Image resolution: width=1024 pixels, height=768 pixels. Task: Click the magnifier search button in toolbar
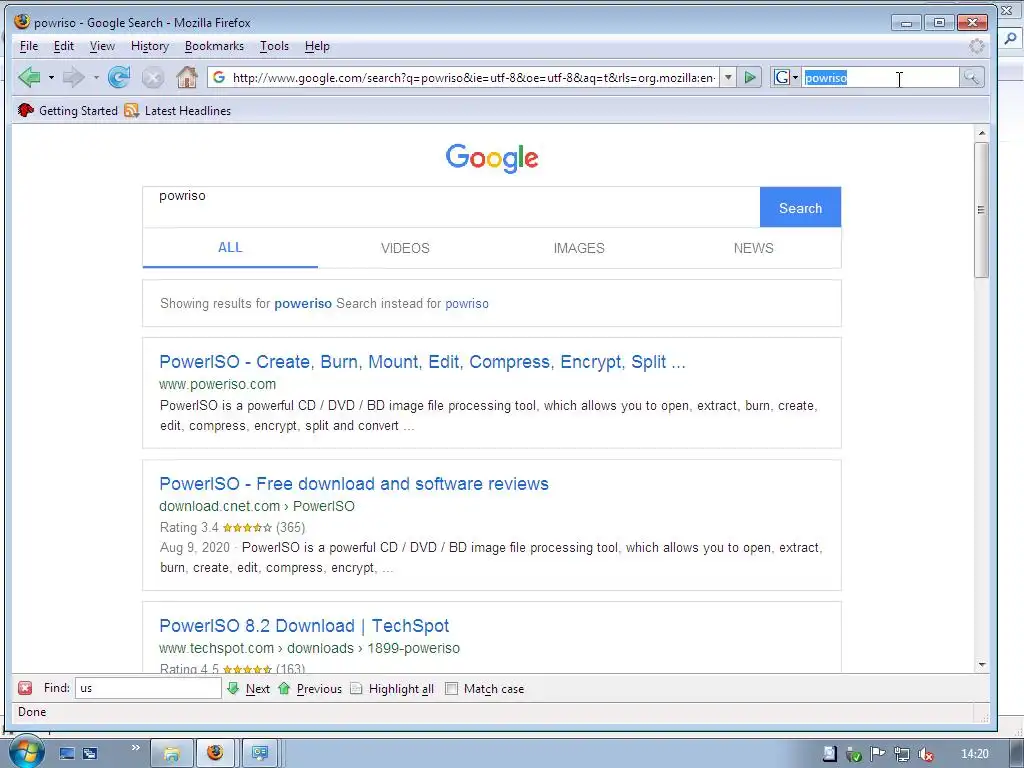972,78
